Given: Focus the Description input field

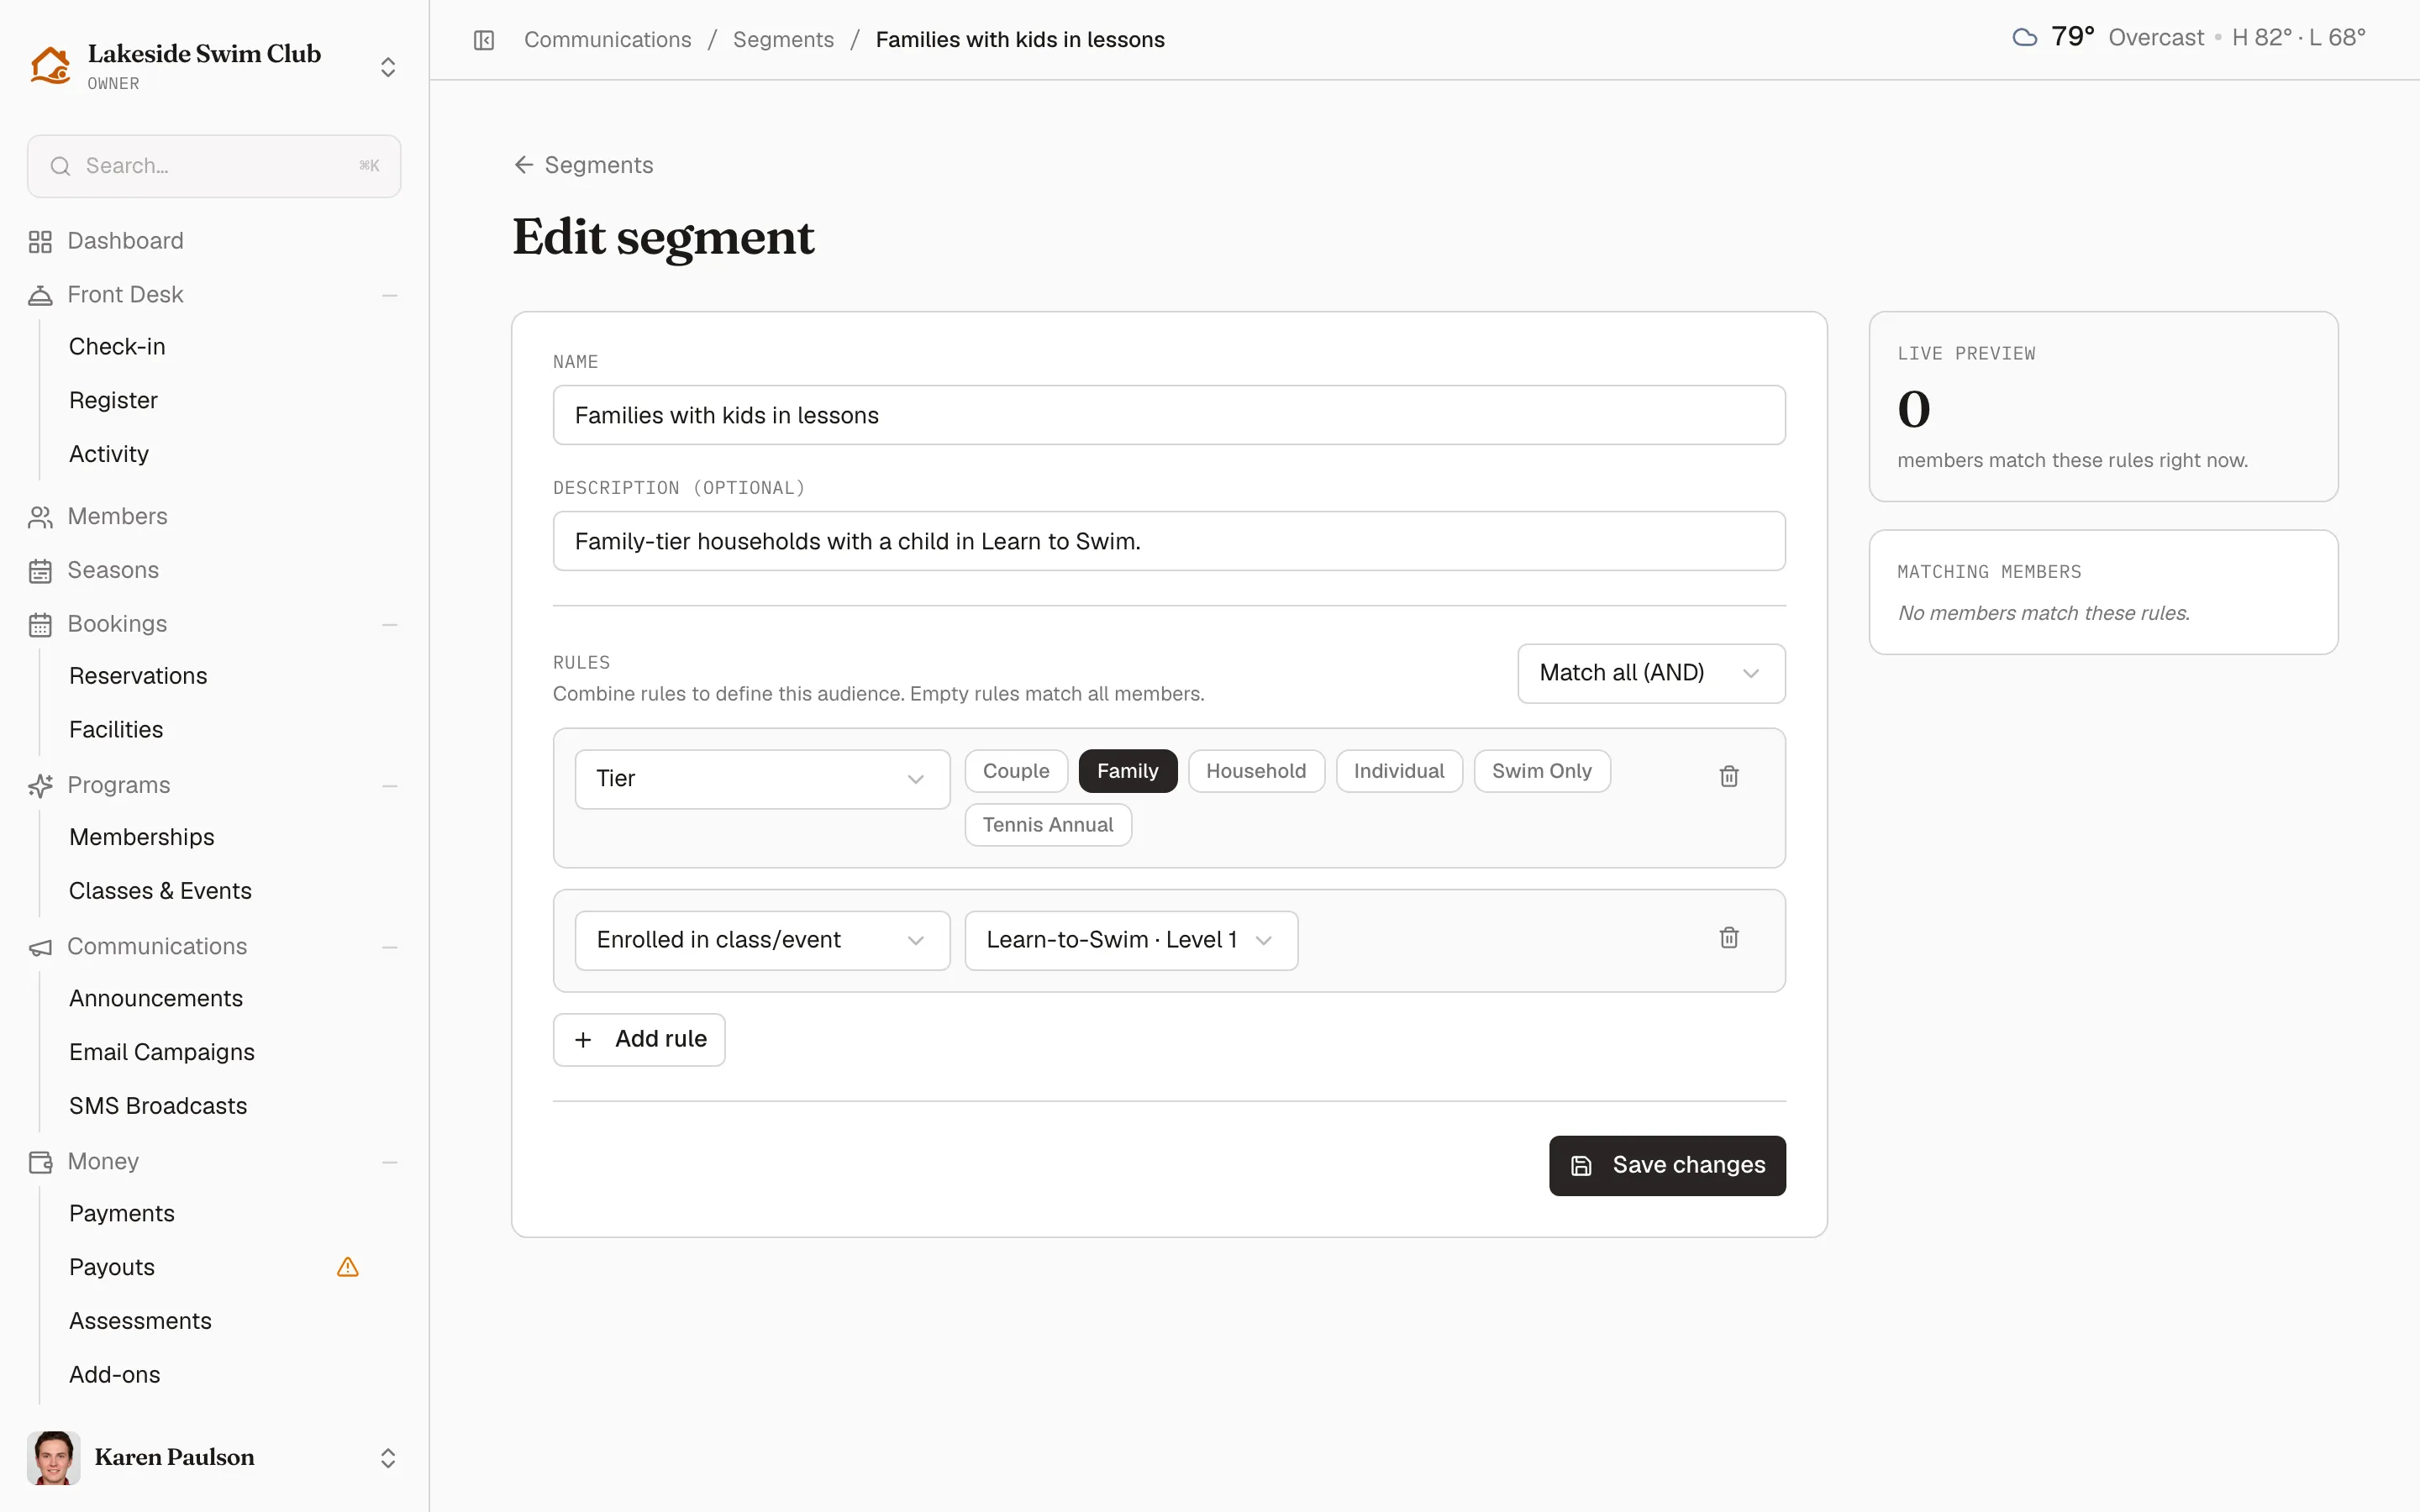Looking at the screenshot, I should (1169, 541).
